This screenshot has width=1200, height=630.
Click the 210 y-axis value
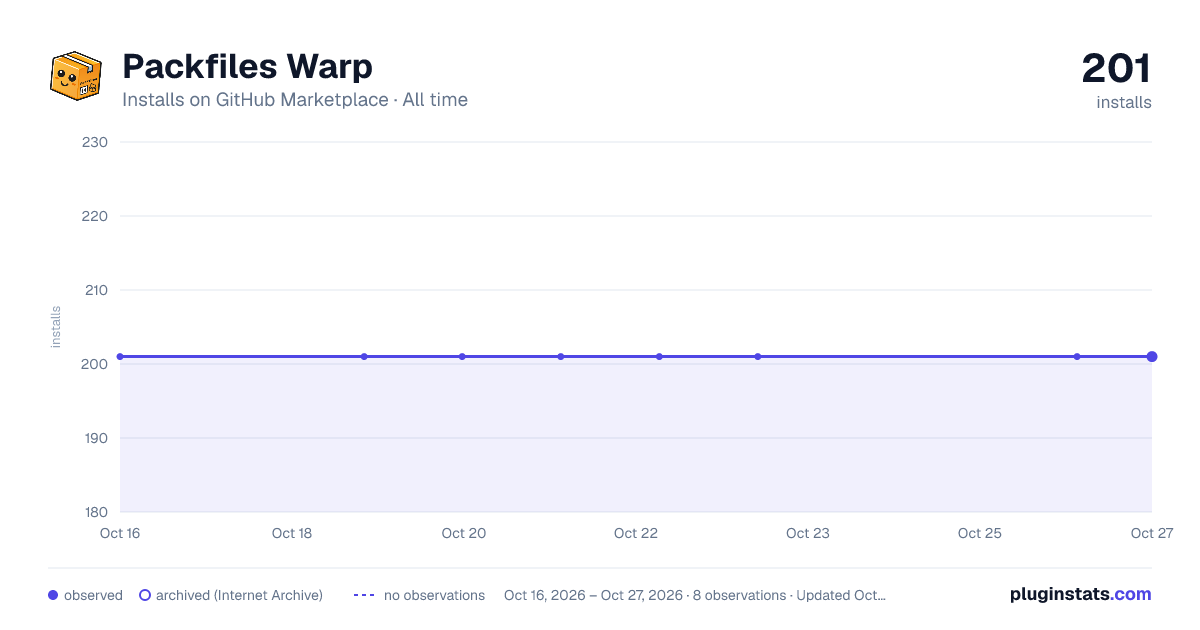pos(95,290)
